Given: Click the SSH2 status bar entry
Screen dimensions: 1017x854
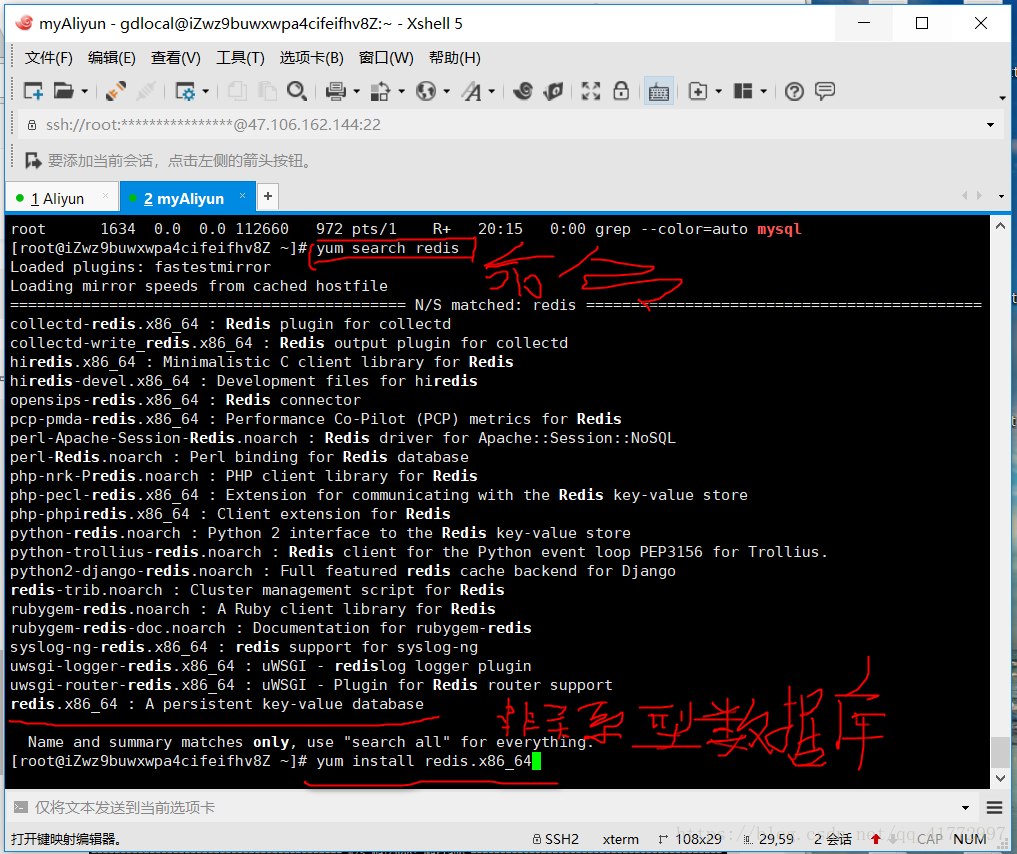Looking at the screenshot, I should 556,839.
